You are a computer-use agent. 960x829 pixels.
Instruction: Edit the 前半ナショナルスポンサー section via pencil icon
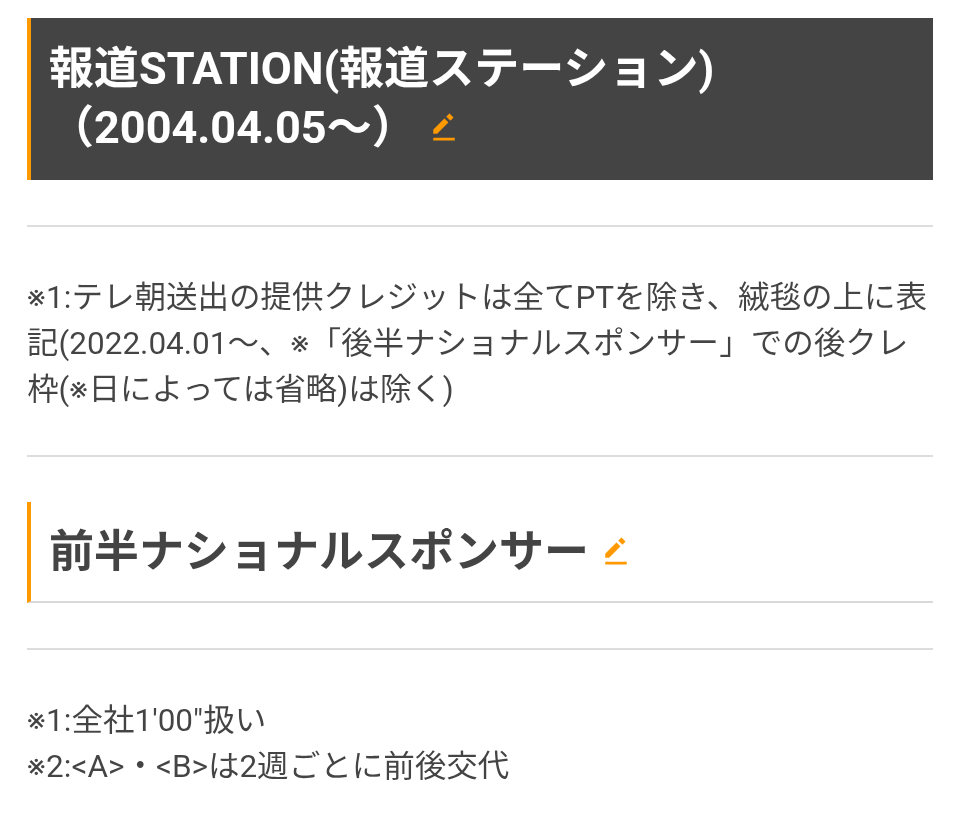615,551
